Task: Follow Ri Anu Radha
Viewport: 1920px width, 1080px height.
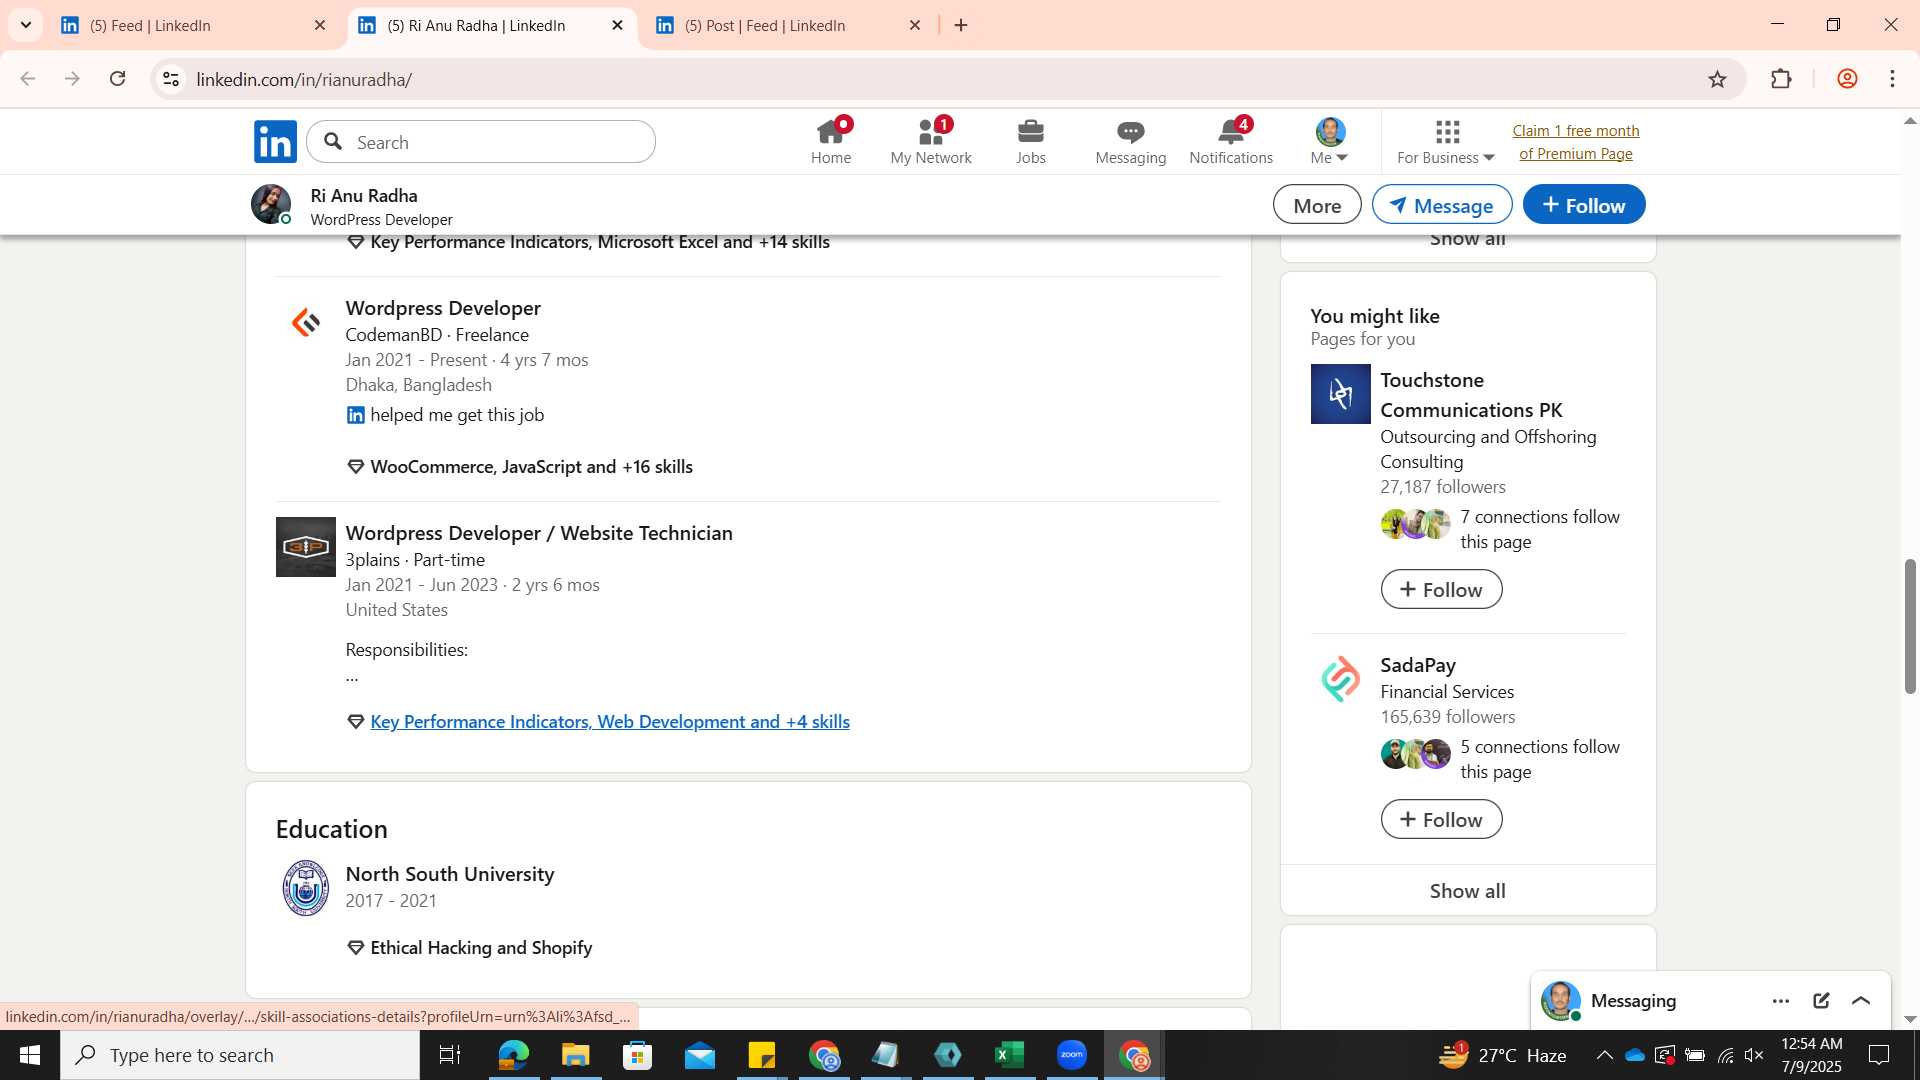Action: (1584, 205)
